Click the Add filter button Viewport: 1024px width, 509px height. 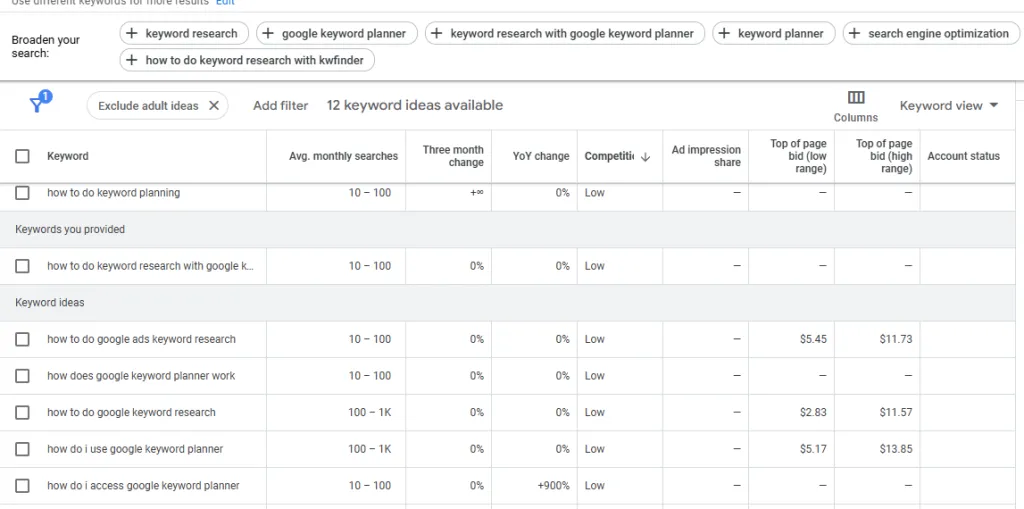coord(281,105)
